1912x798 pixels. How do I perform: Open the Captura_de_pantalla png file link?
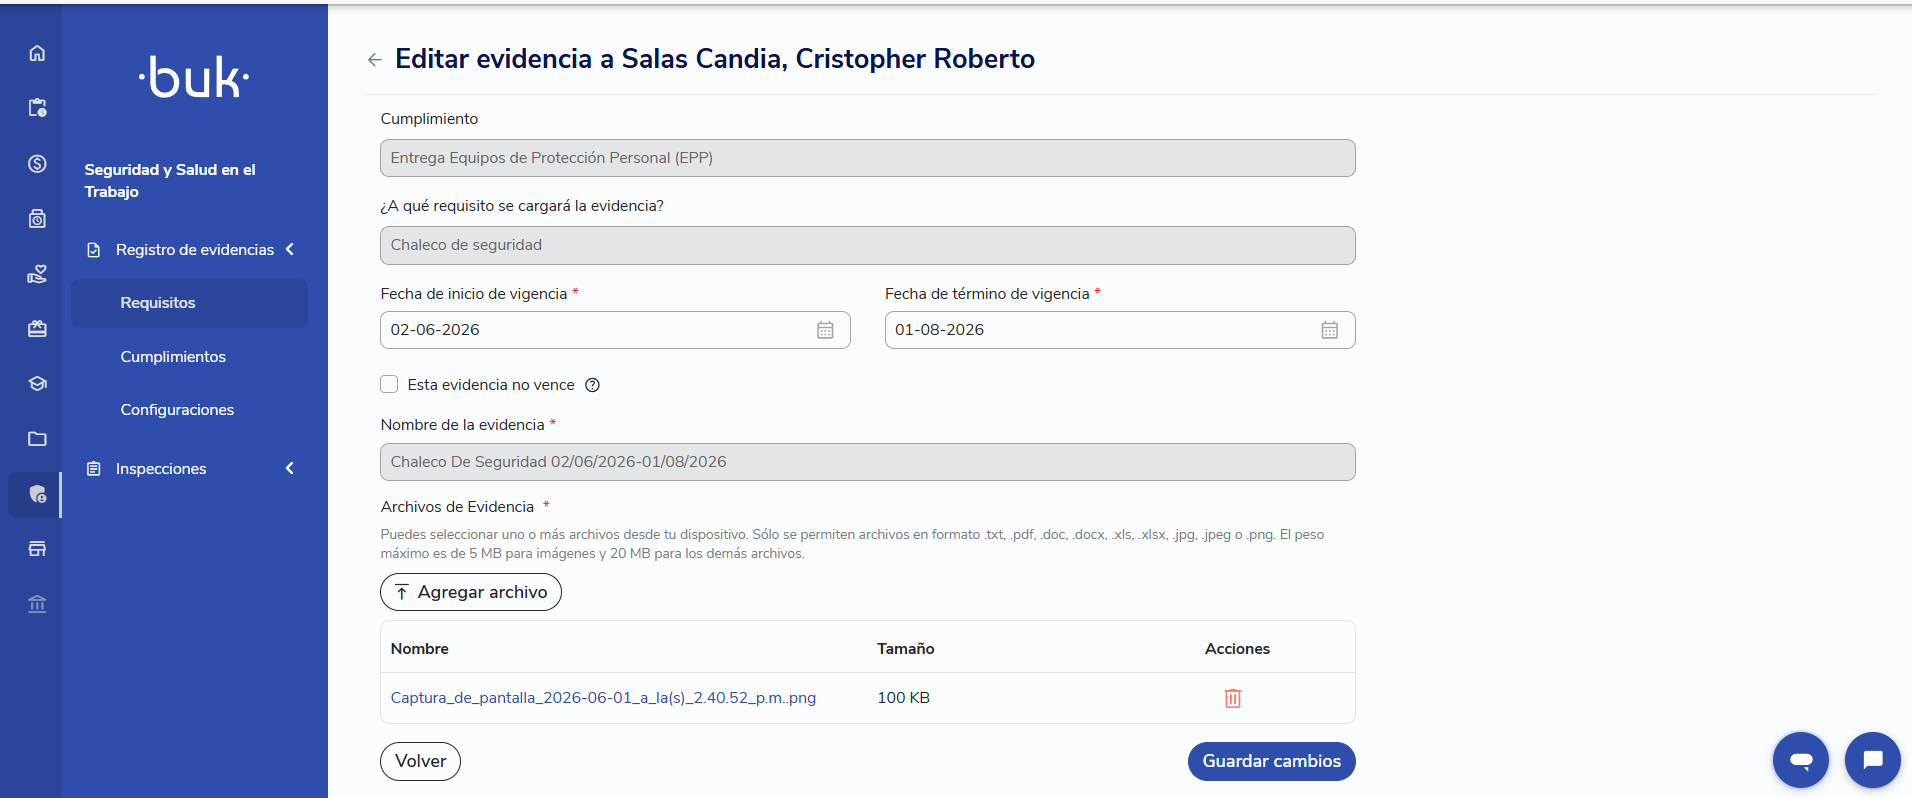(603, 698)
